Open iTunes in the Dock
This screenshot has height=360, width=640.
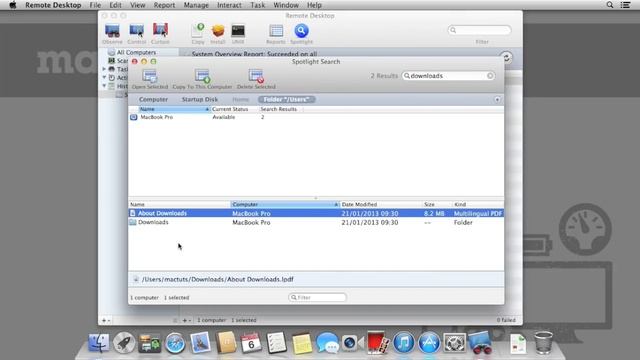(403, 342)
